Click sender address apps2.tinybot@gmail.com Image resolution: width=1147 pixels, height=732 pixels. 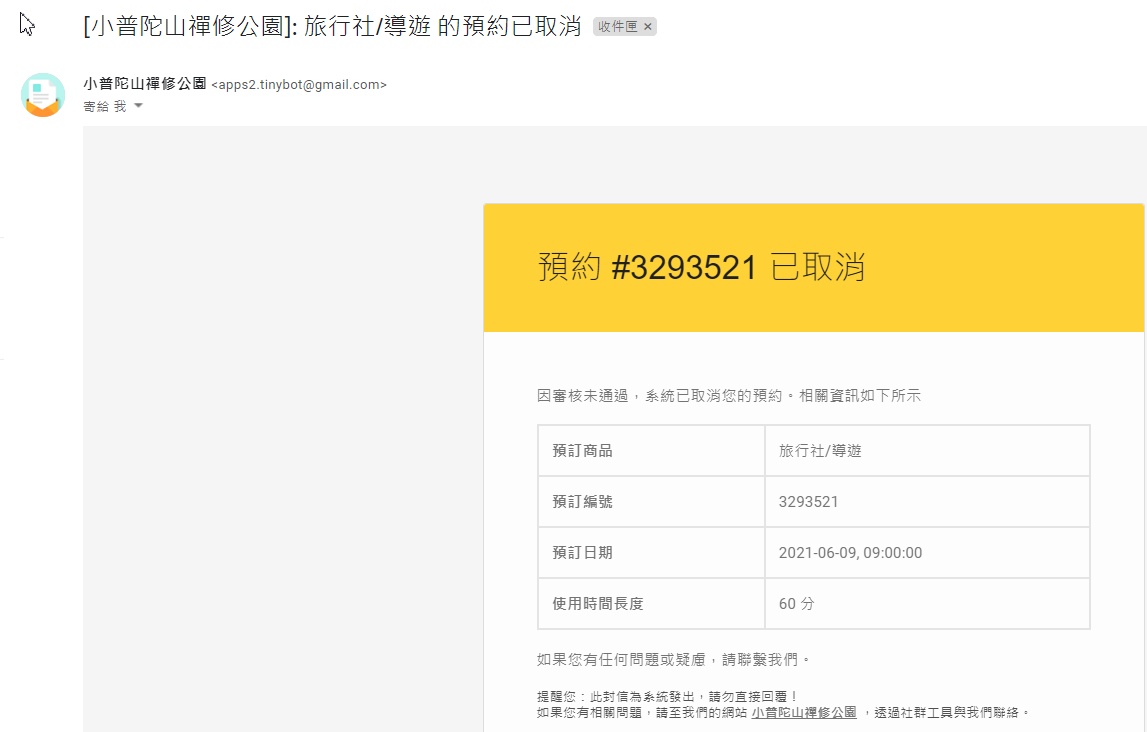pos(299,85)
